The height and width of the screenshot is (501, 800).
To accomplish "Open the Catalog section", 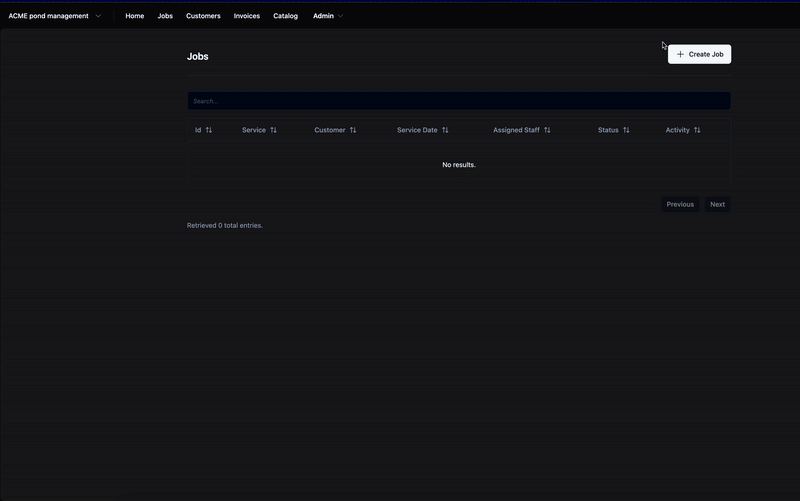I will 285,16.
